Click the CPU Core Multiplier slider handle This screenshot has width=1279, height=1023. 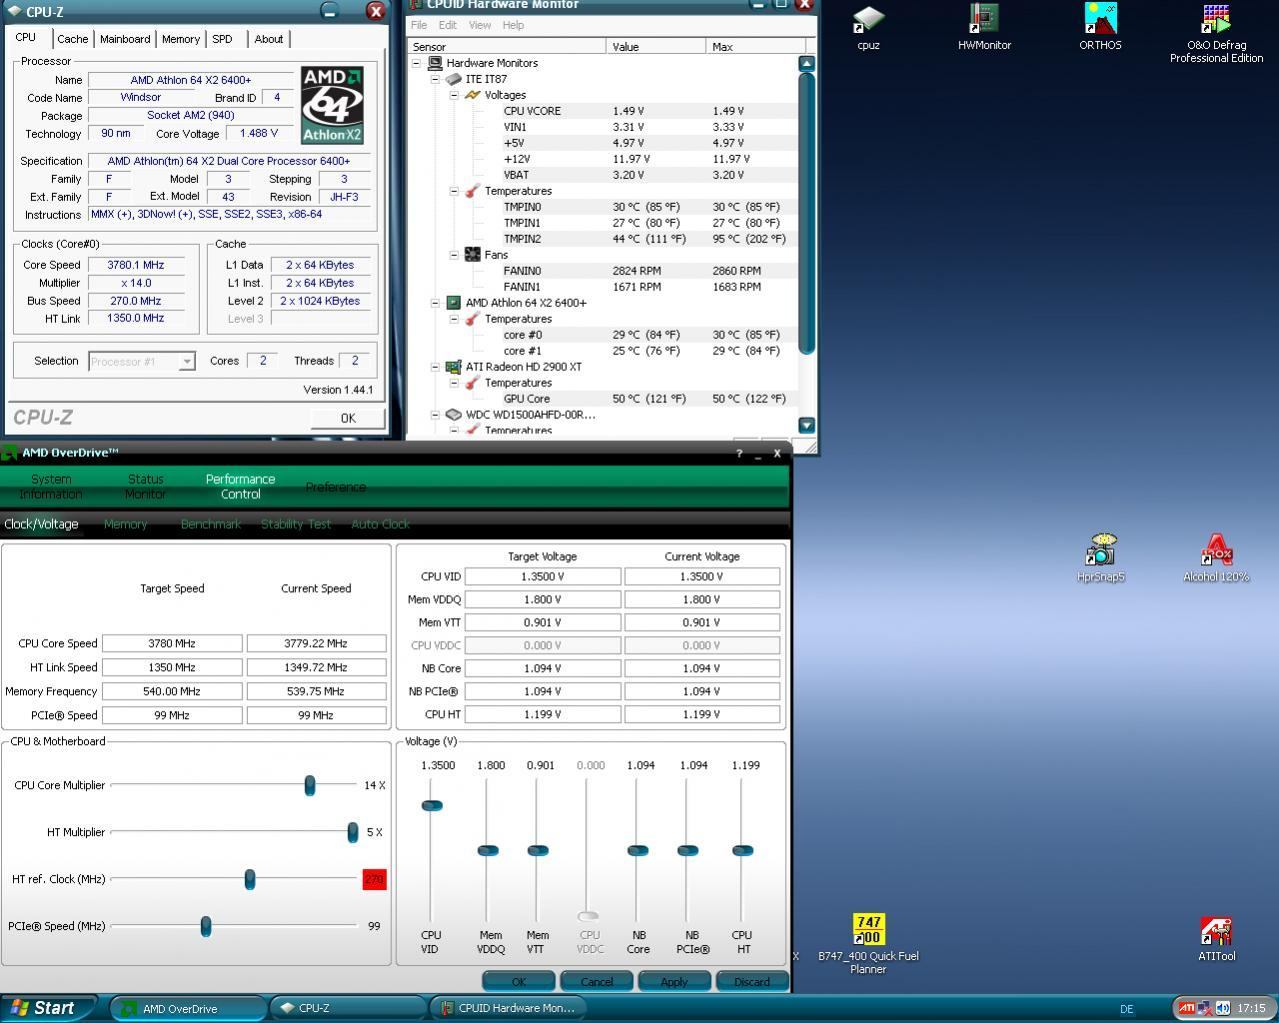pos(310,785)
